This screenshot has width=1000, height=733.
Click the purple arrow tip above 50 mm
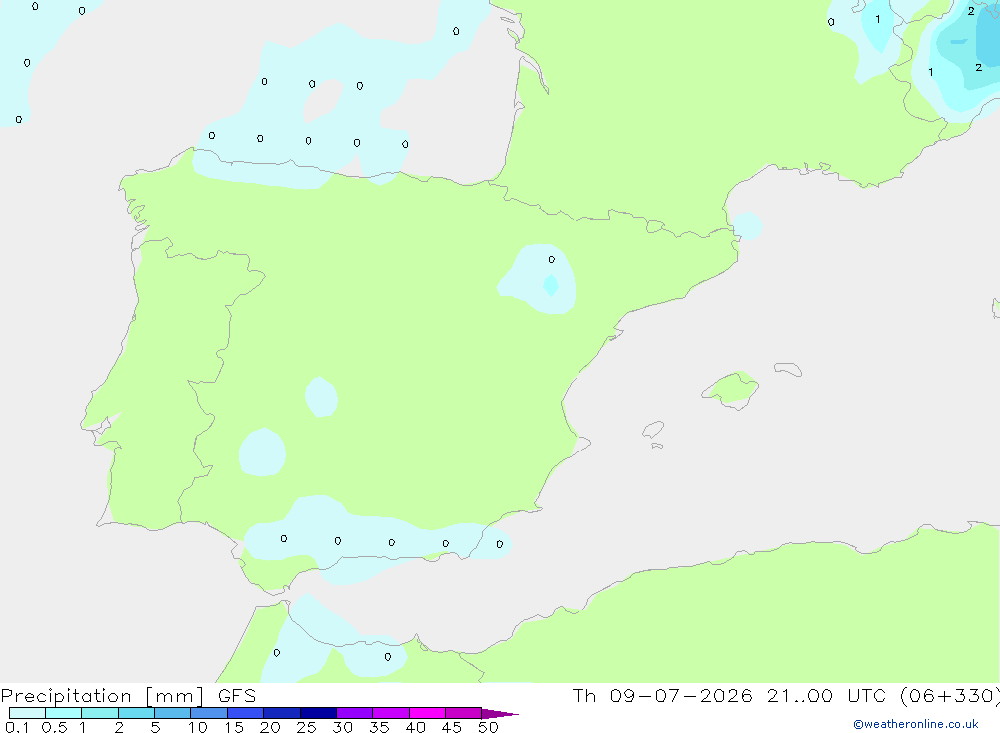pyautogui.click(x=500, y=713)
